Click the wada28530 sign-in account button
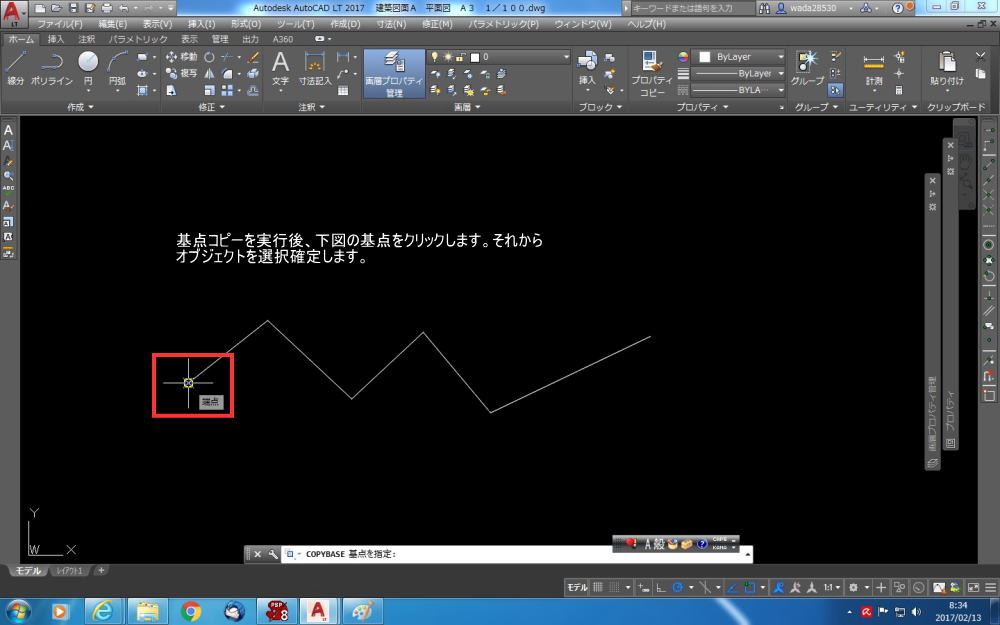The height and width of the screenshot is (625, 1000). (x=812, y=8)
